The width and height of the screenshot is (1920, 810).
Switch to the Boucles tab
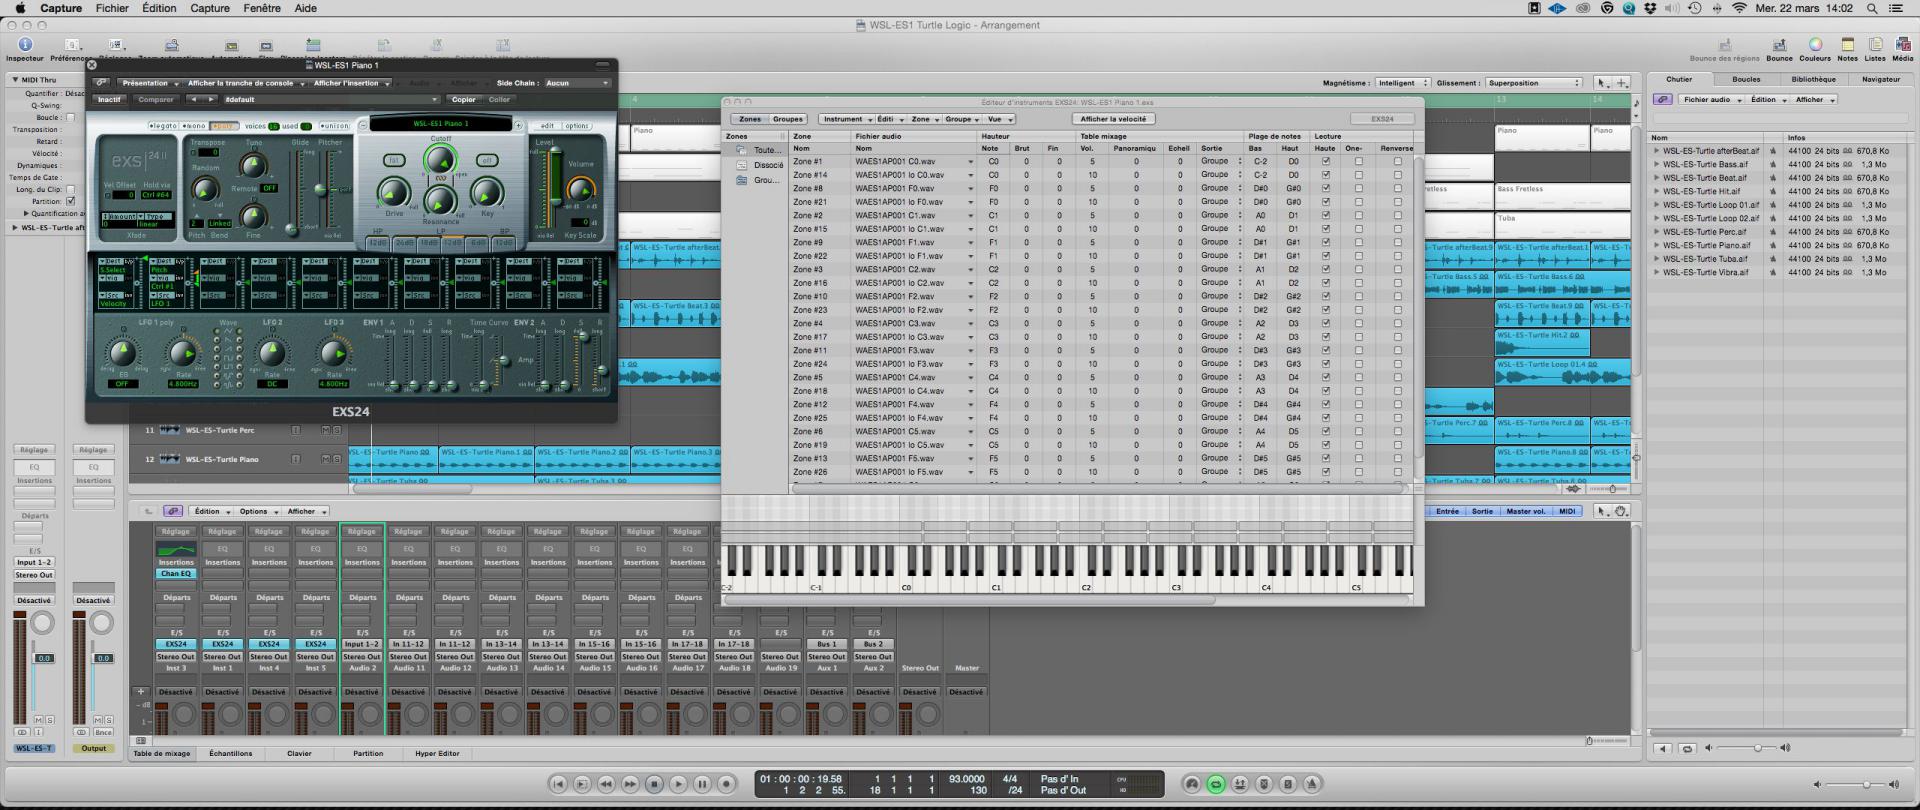pyautogui.click(x=1746, y=79)
